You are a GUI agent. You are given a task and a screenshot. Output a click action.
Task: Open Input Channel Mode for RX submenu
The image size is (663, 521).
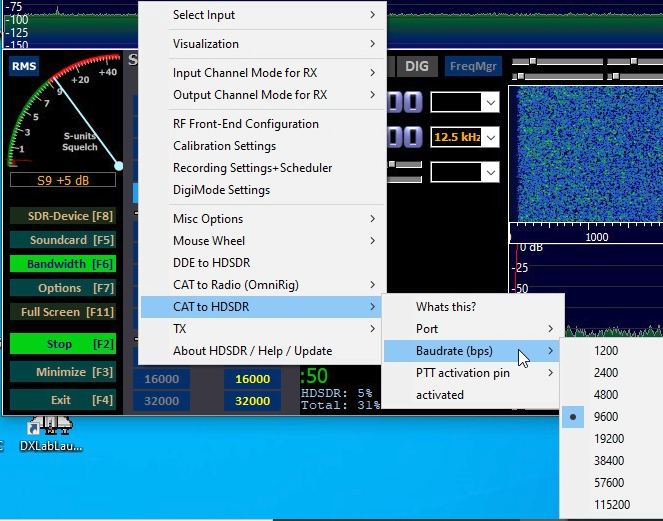[262, 73]
